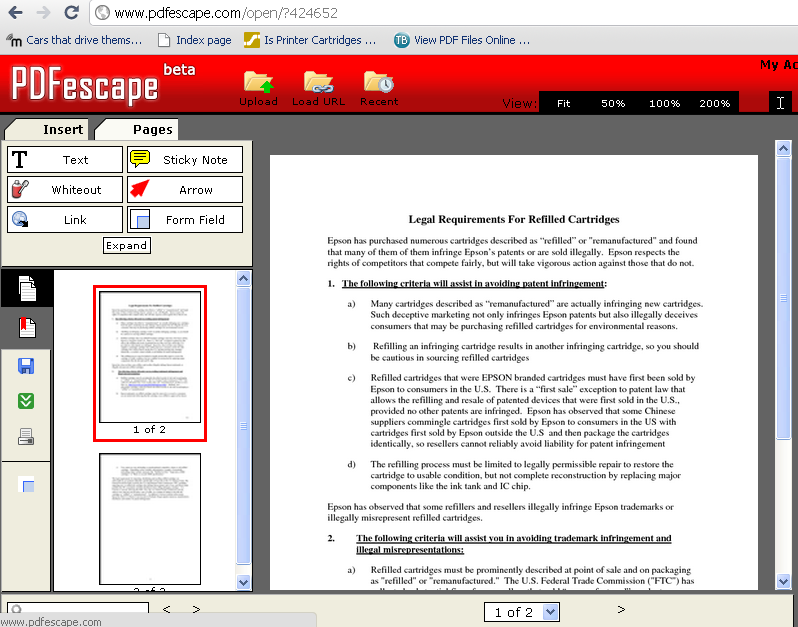Switch to the Pages tab
The width and height of the screenshot is (798, 627).
click(x=152, y=129)
